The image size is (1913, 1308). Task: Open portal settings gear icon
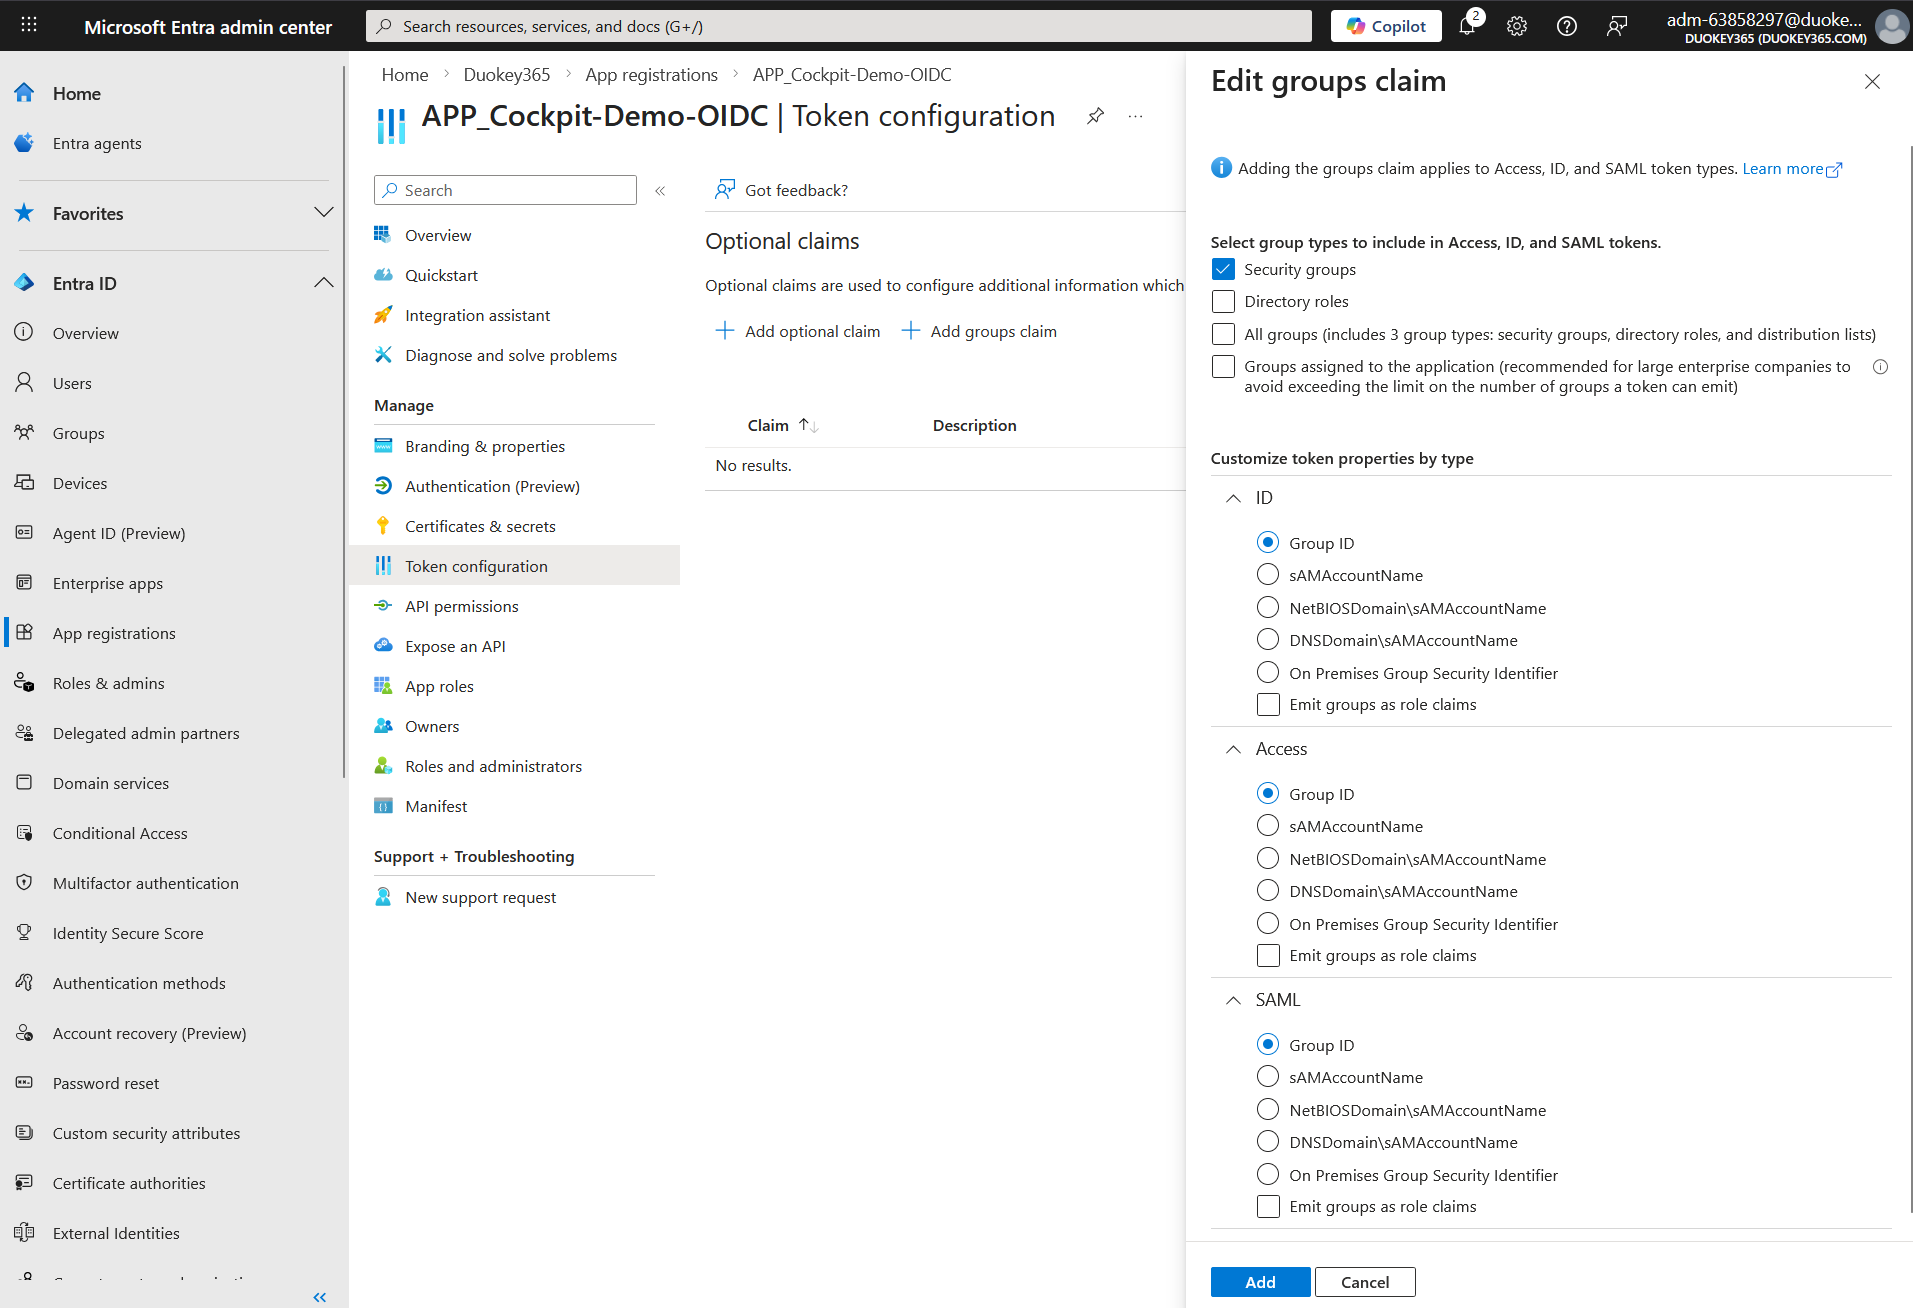pos(1516,26)
